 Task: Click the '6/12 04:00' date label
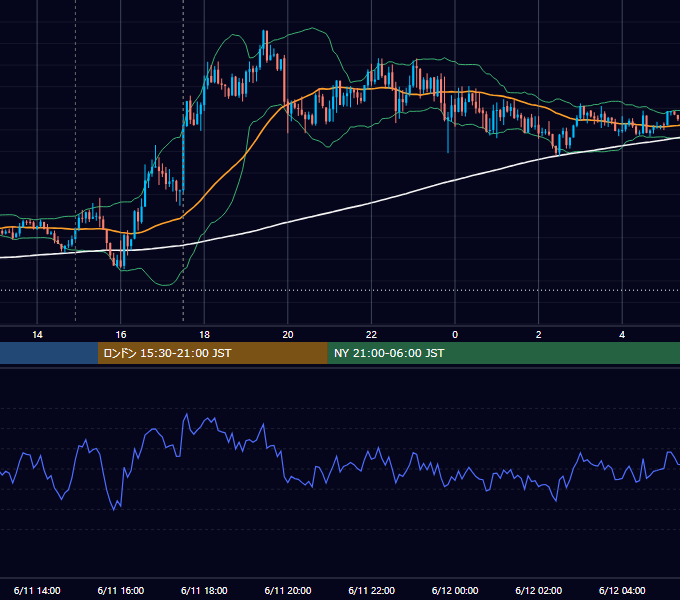point(622,590)
